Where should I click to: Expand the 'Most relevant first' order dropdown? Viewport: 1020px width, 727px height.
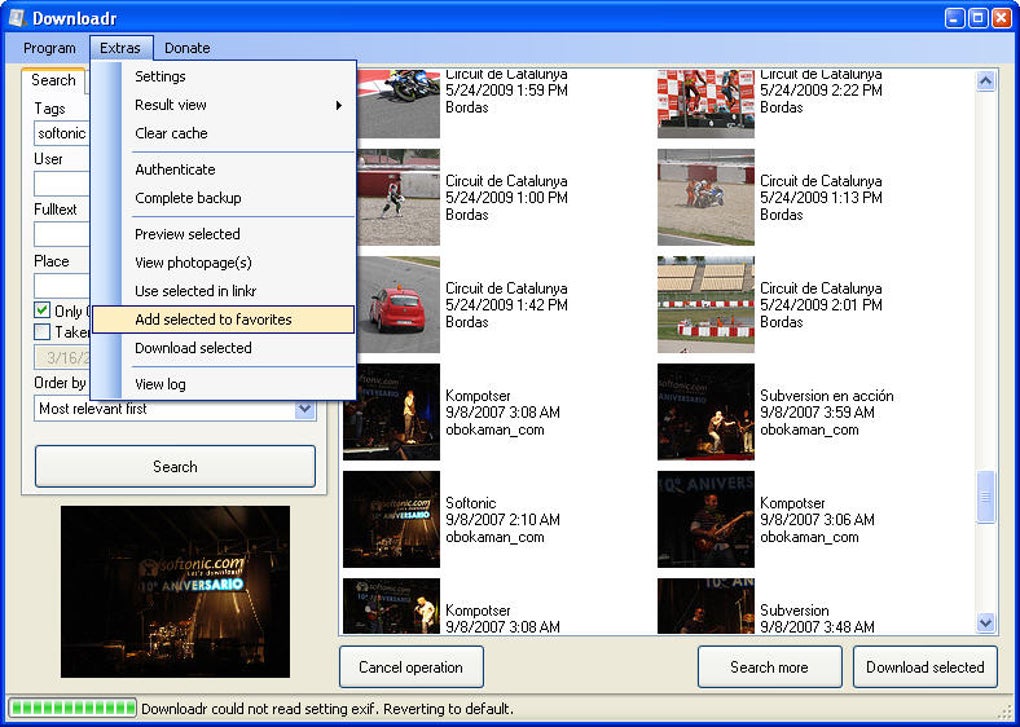pos(304,409)
